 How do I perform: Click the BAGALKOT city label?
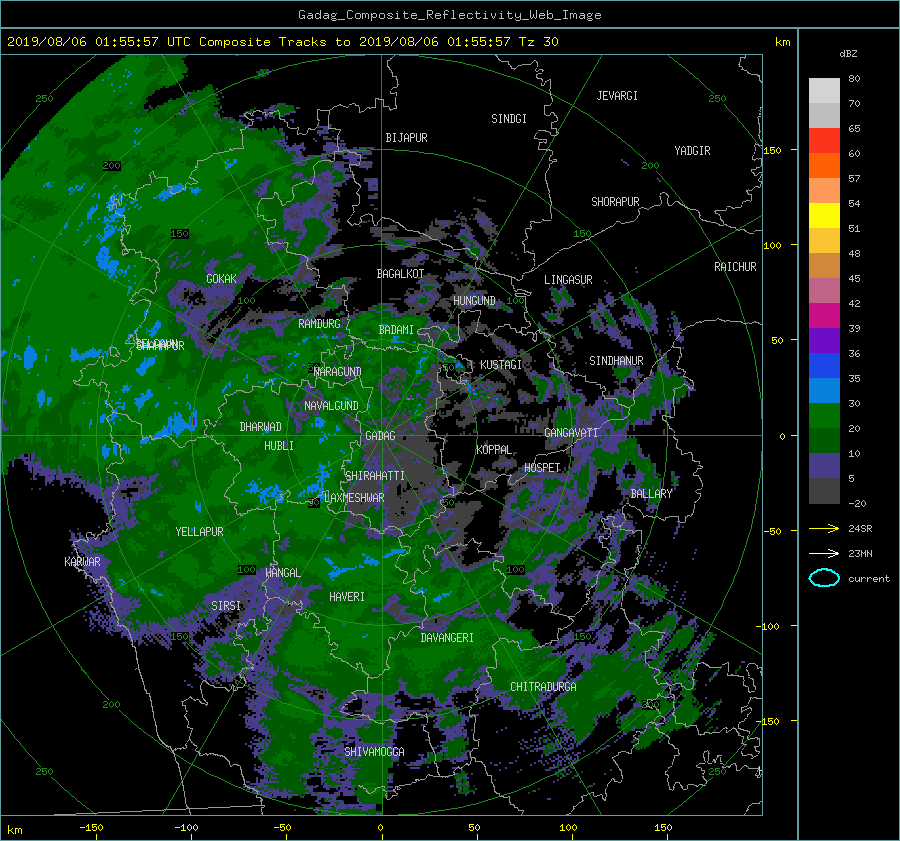[x=400, y=274]
